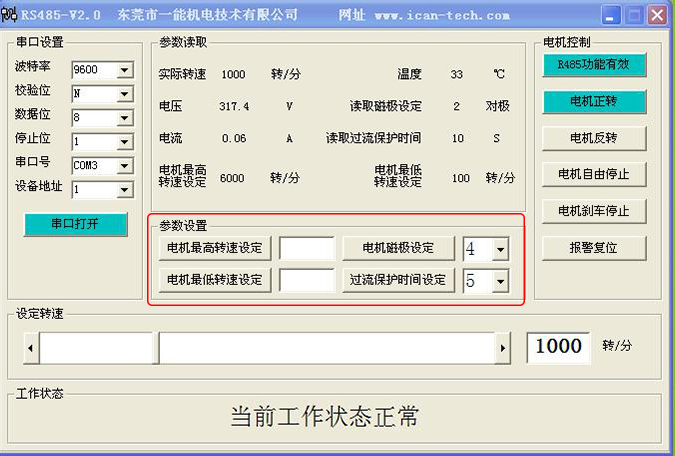This screenshot has height=456, width=675.
Task: Click the 报警复位 button
Action: click(x=594, y=248)
